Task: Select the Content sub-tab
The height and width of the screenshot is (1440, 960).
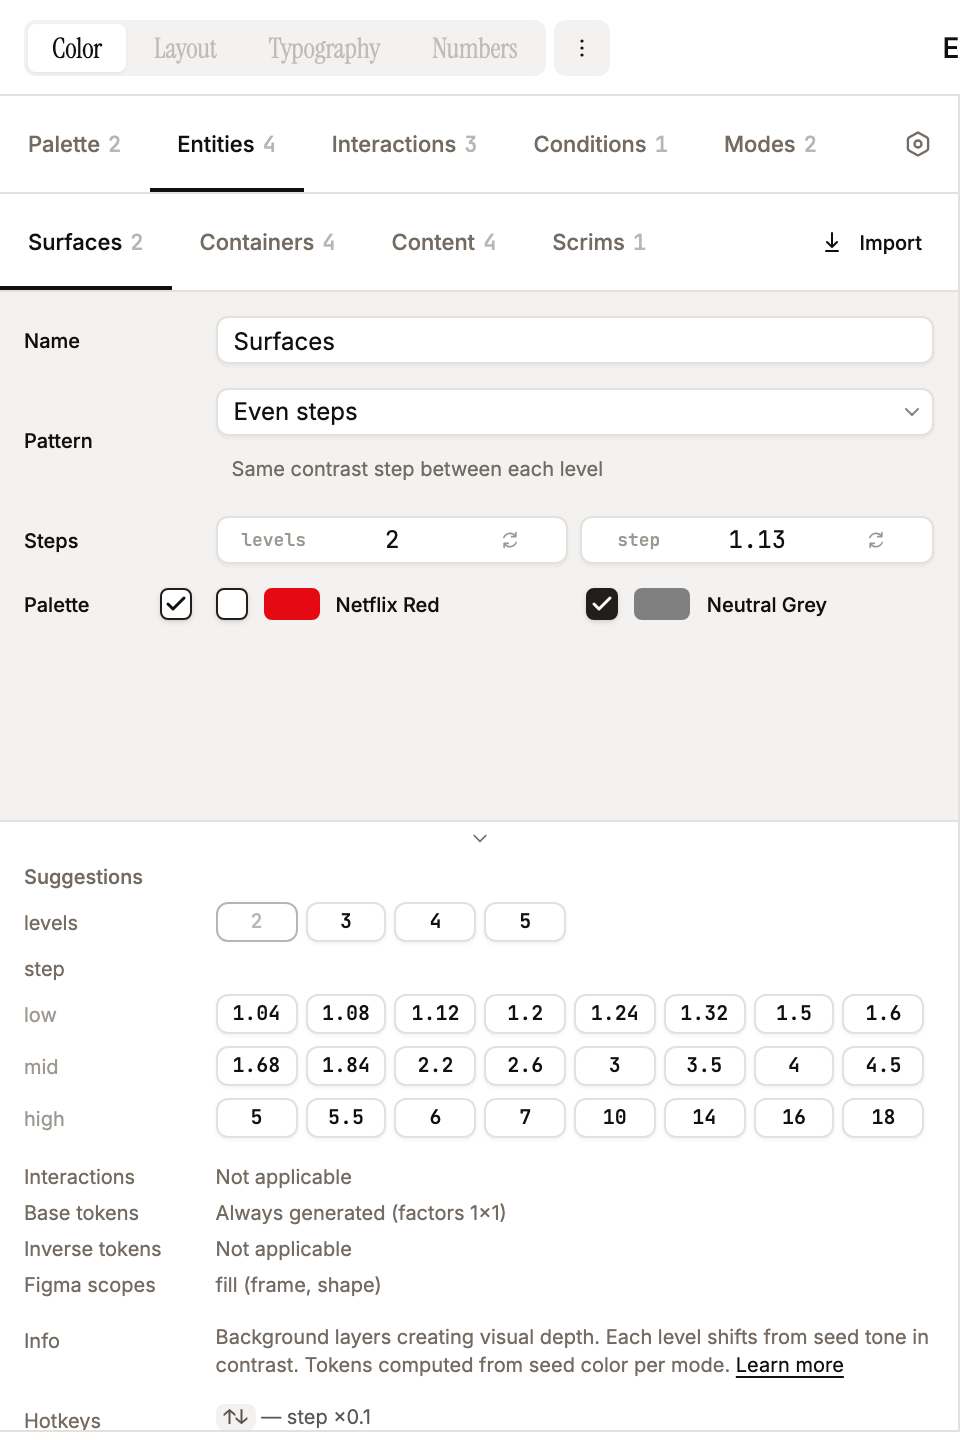Action: 443,242
